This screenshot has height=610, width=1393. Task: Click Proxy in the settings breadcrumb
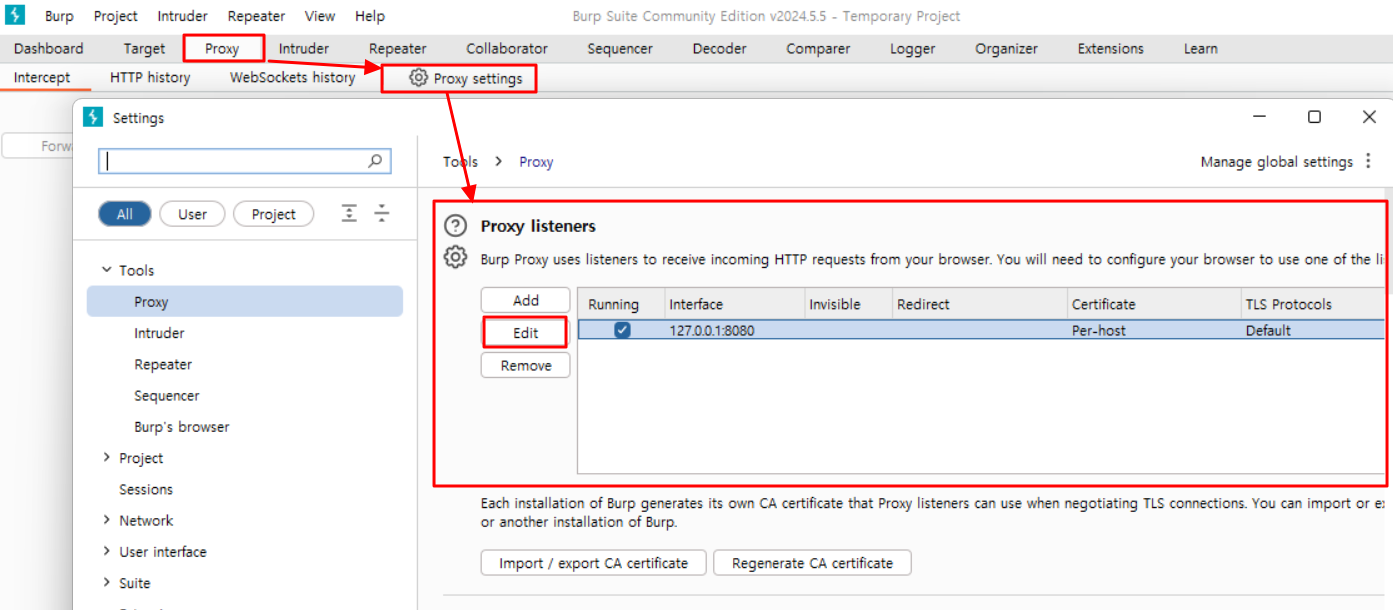[536, 162]
